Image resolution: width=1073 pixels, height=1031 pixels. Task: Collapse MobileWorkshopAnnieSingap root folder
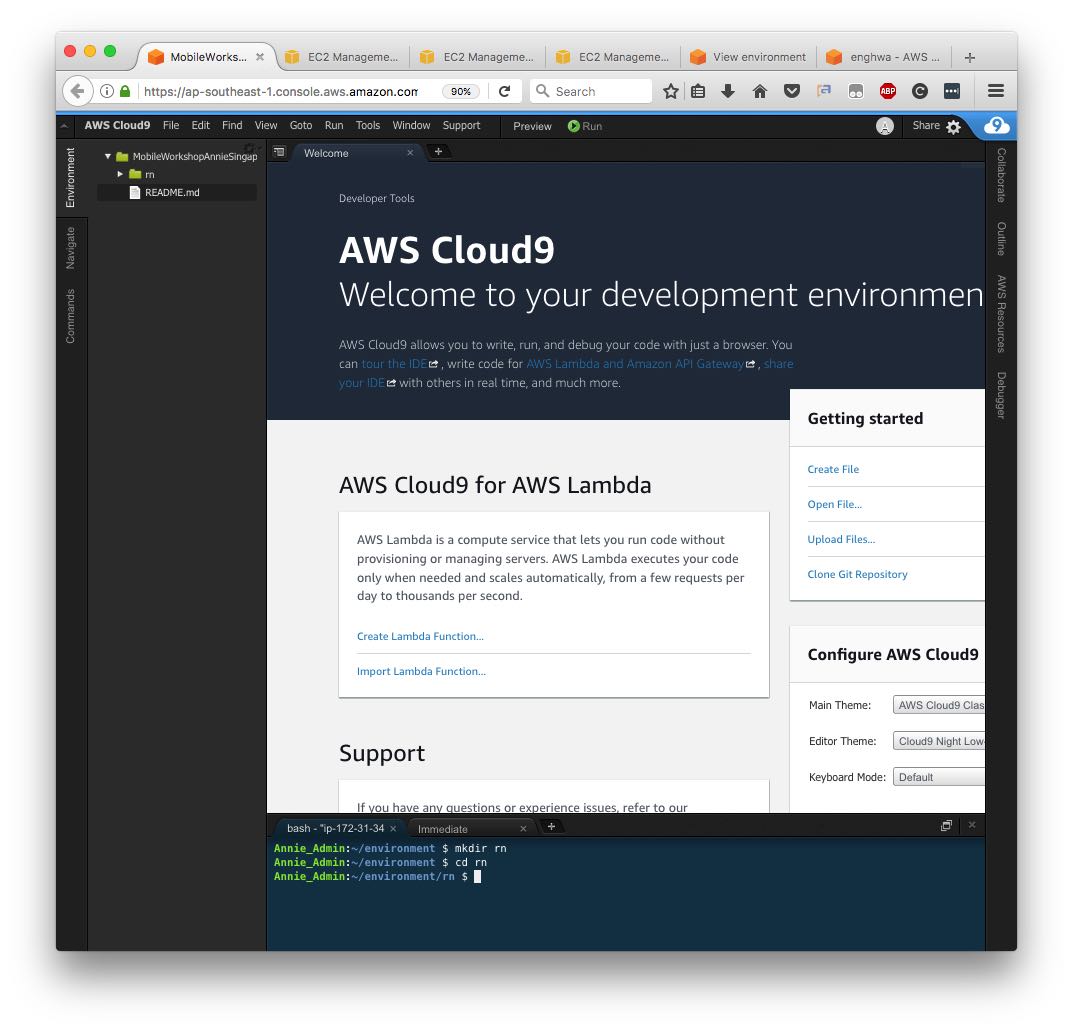[107, 156]
